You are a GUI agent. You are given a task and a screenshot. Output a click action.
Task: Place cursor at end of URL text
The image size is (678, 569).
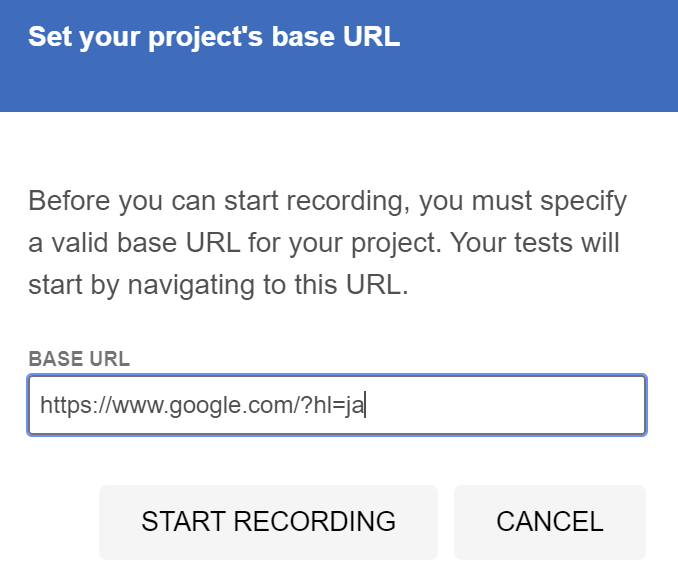click(365, 406)
